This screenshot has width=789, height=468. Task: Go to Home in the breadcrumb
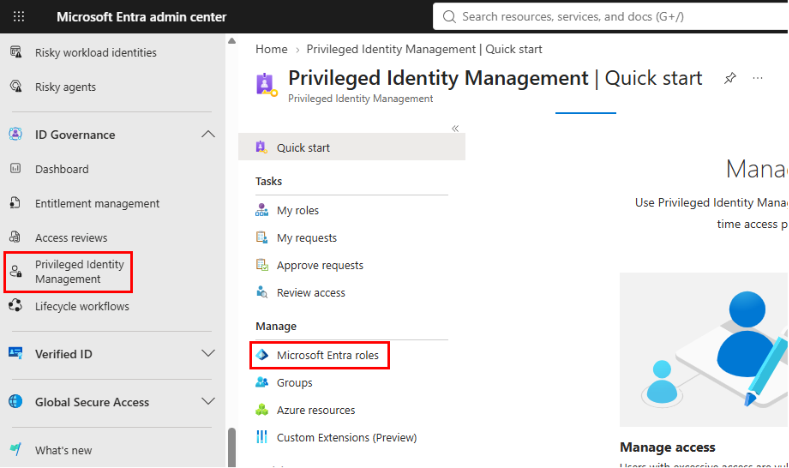point(271,49)
